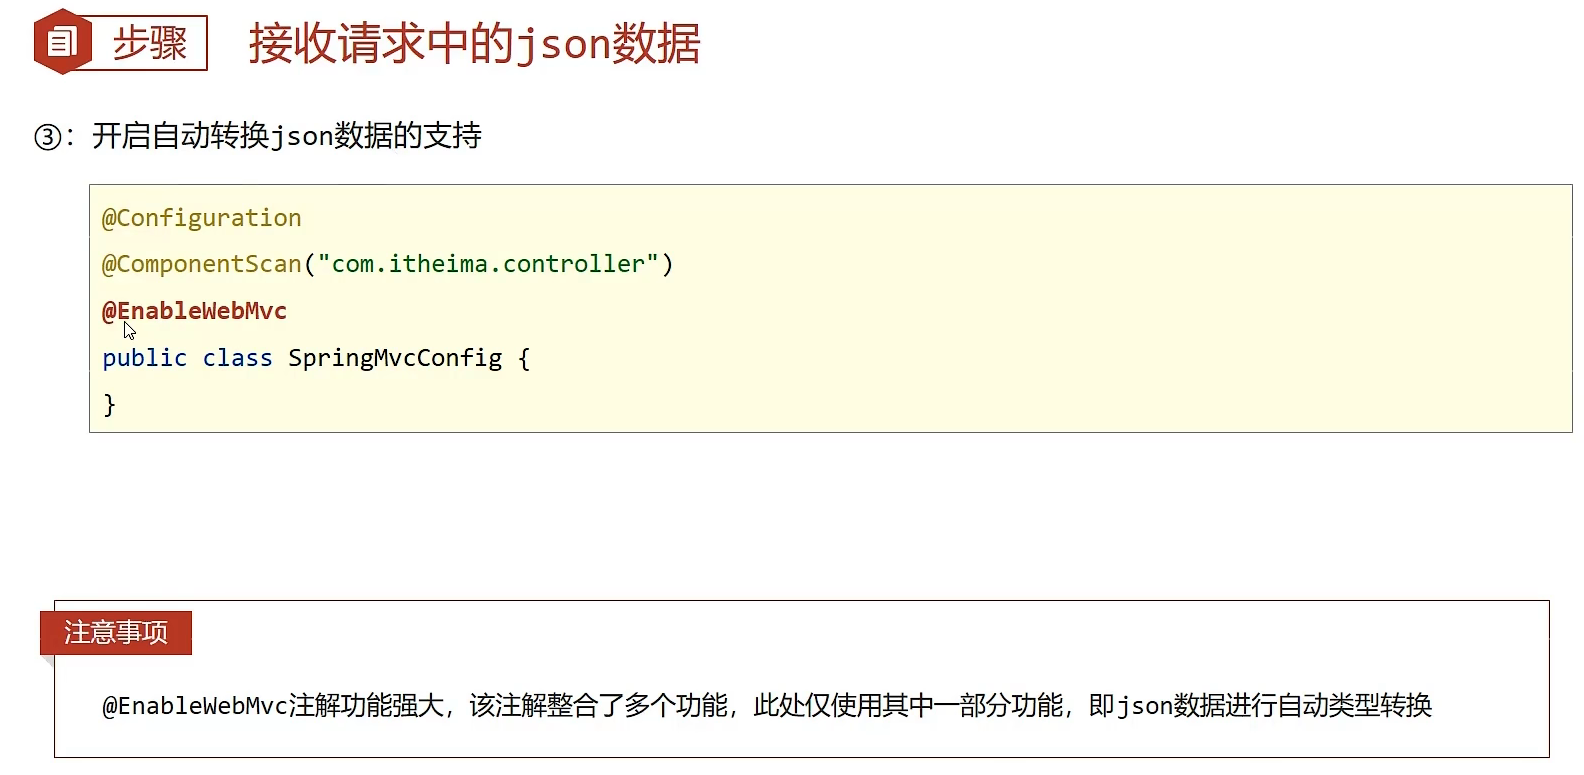
Task: Click the phrase 此处仅使用其中一部分功能
Action: click(x=908, y=706)
